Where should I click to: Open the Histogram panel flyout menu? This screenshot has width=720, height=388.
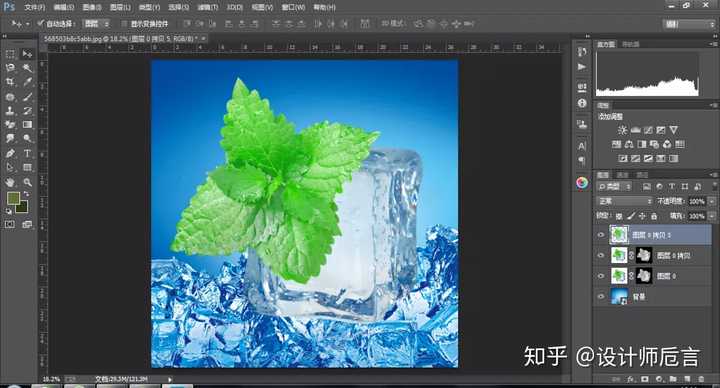pyautogui.click(x=713, y=44)
